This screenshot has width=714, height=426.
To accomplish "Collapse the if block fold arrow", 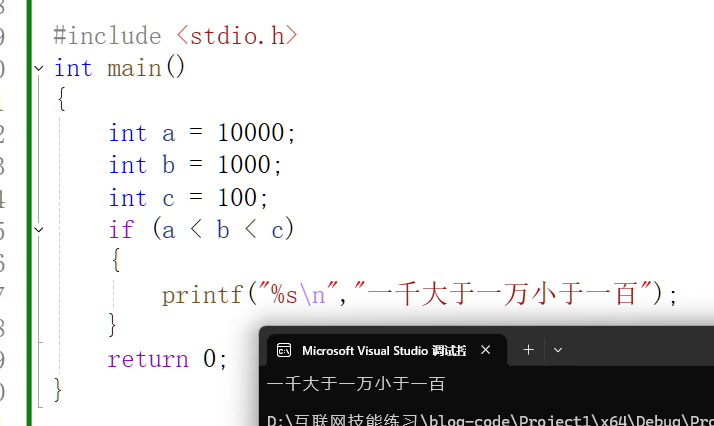I will click(39, 229).
